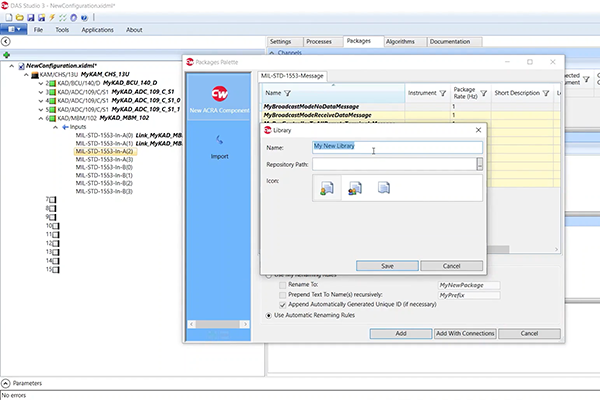
Task: Filter the Package Rate column
Action: click(484, 93)
